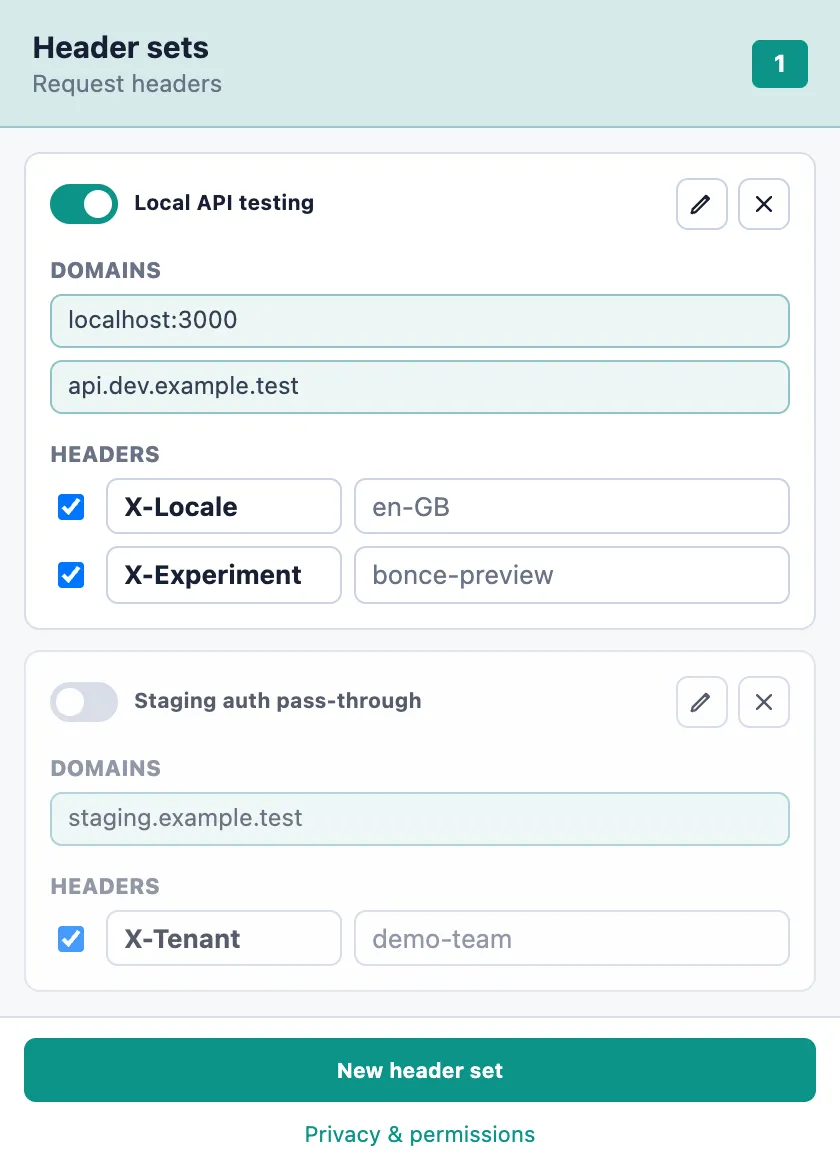Screen dimensions: 840x1174
Task: Click the active sets count badge
Action: click(x=779, y=64)
